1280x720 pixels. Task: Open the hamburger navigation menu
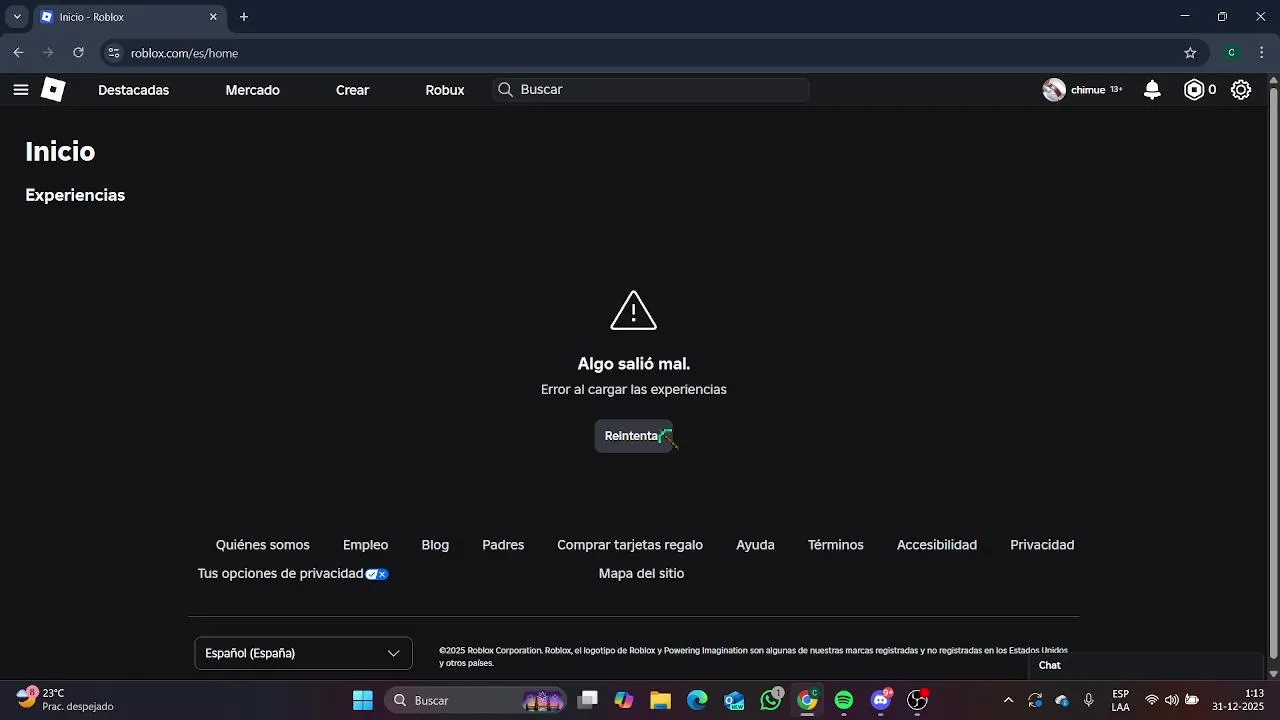(x=21, y=90)
